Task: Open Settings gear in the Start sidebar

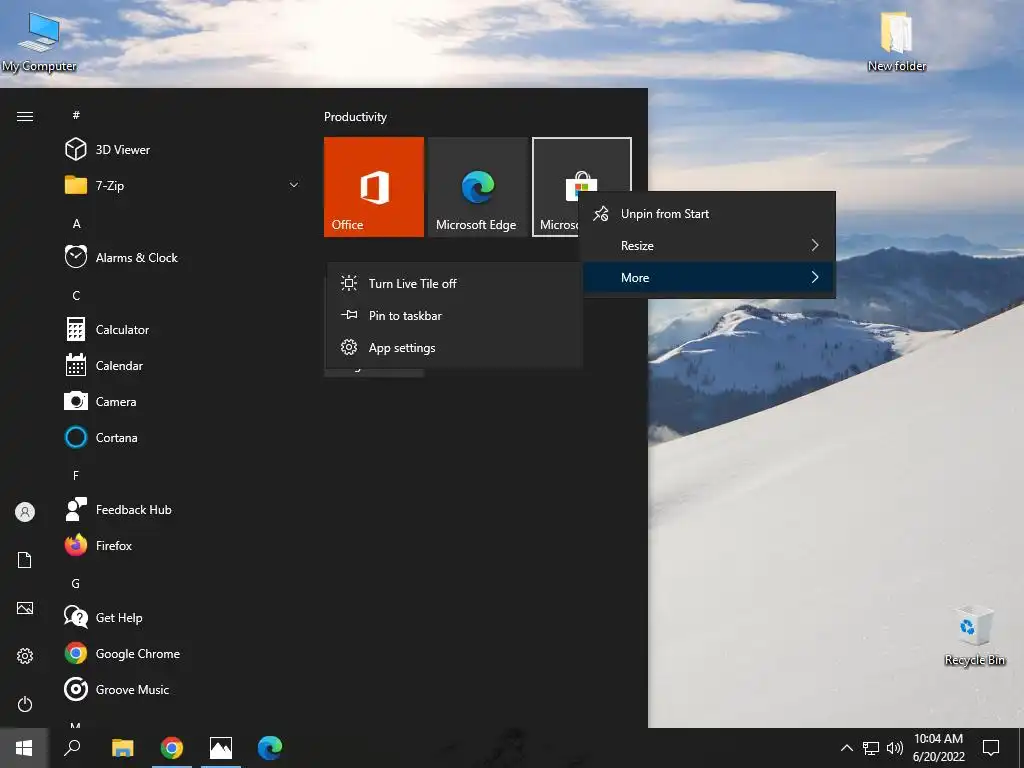Action: point(25,656)
